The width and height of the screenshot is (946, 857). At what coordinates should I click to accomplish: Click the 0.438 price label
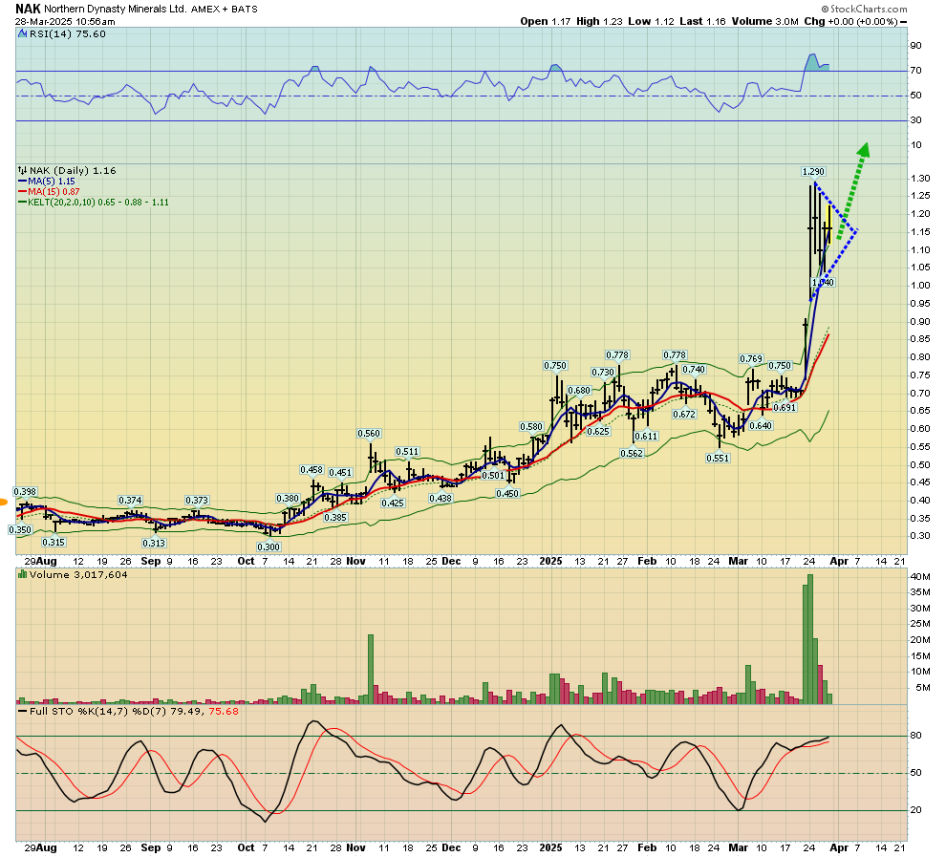440,499
